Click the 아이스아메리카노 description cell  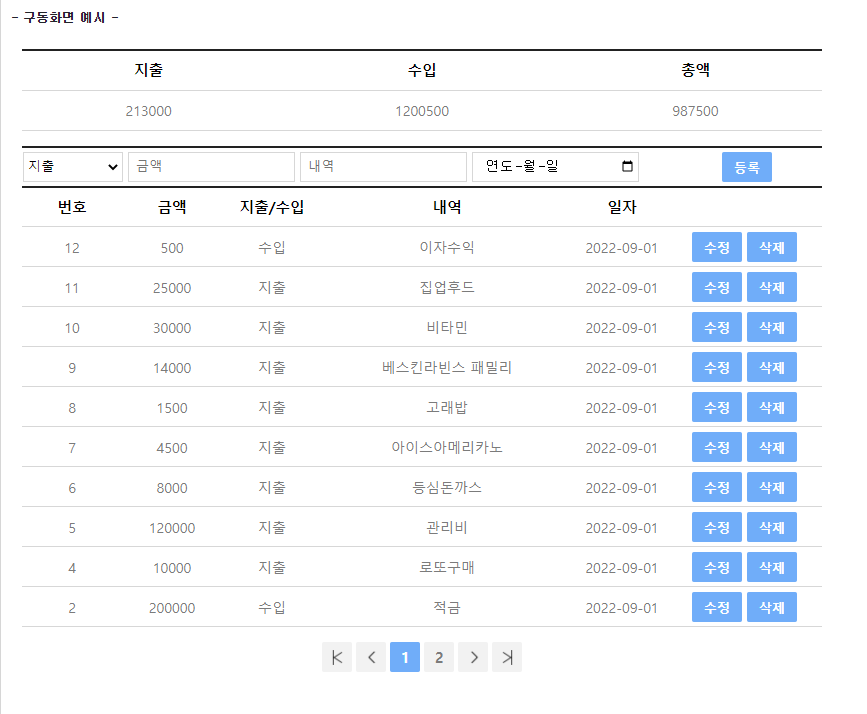tap(447, 447)
